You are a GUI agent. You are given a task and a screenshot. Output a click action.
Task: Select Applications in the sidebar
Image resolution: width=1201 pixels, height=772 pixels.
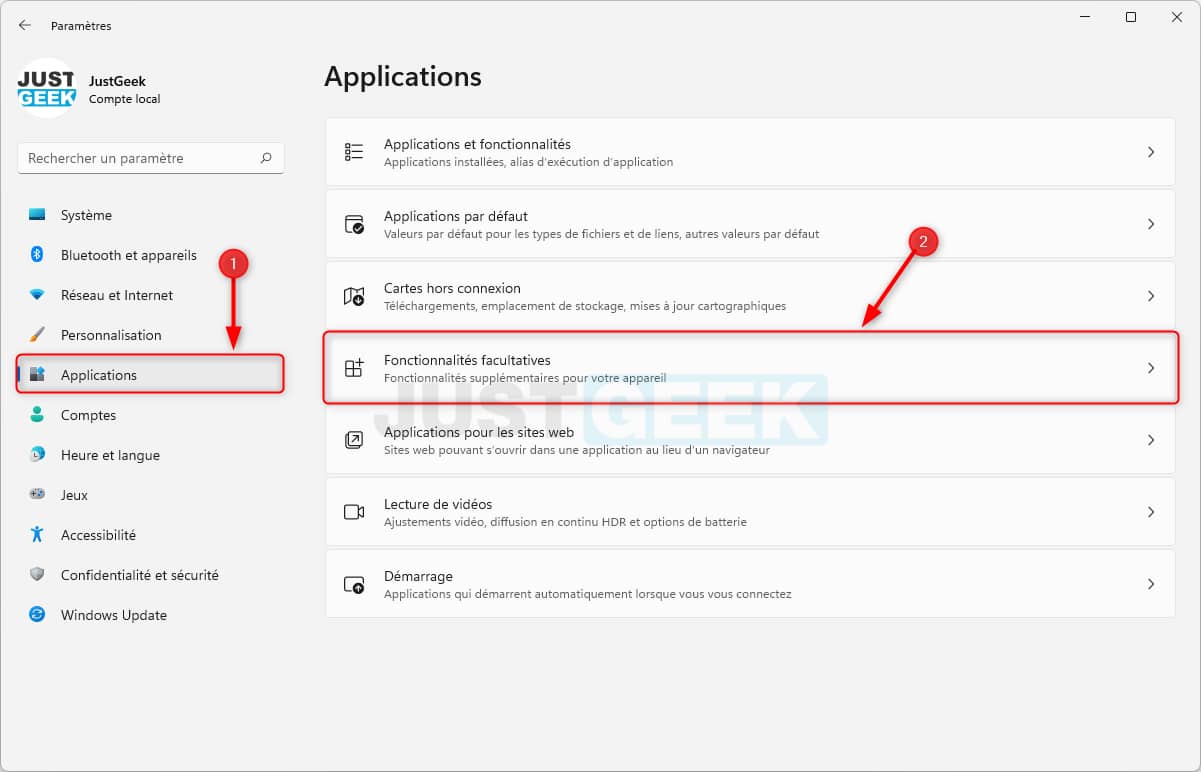(x=151, y=375)
